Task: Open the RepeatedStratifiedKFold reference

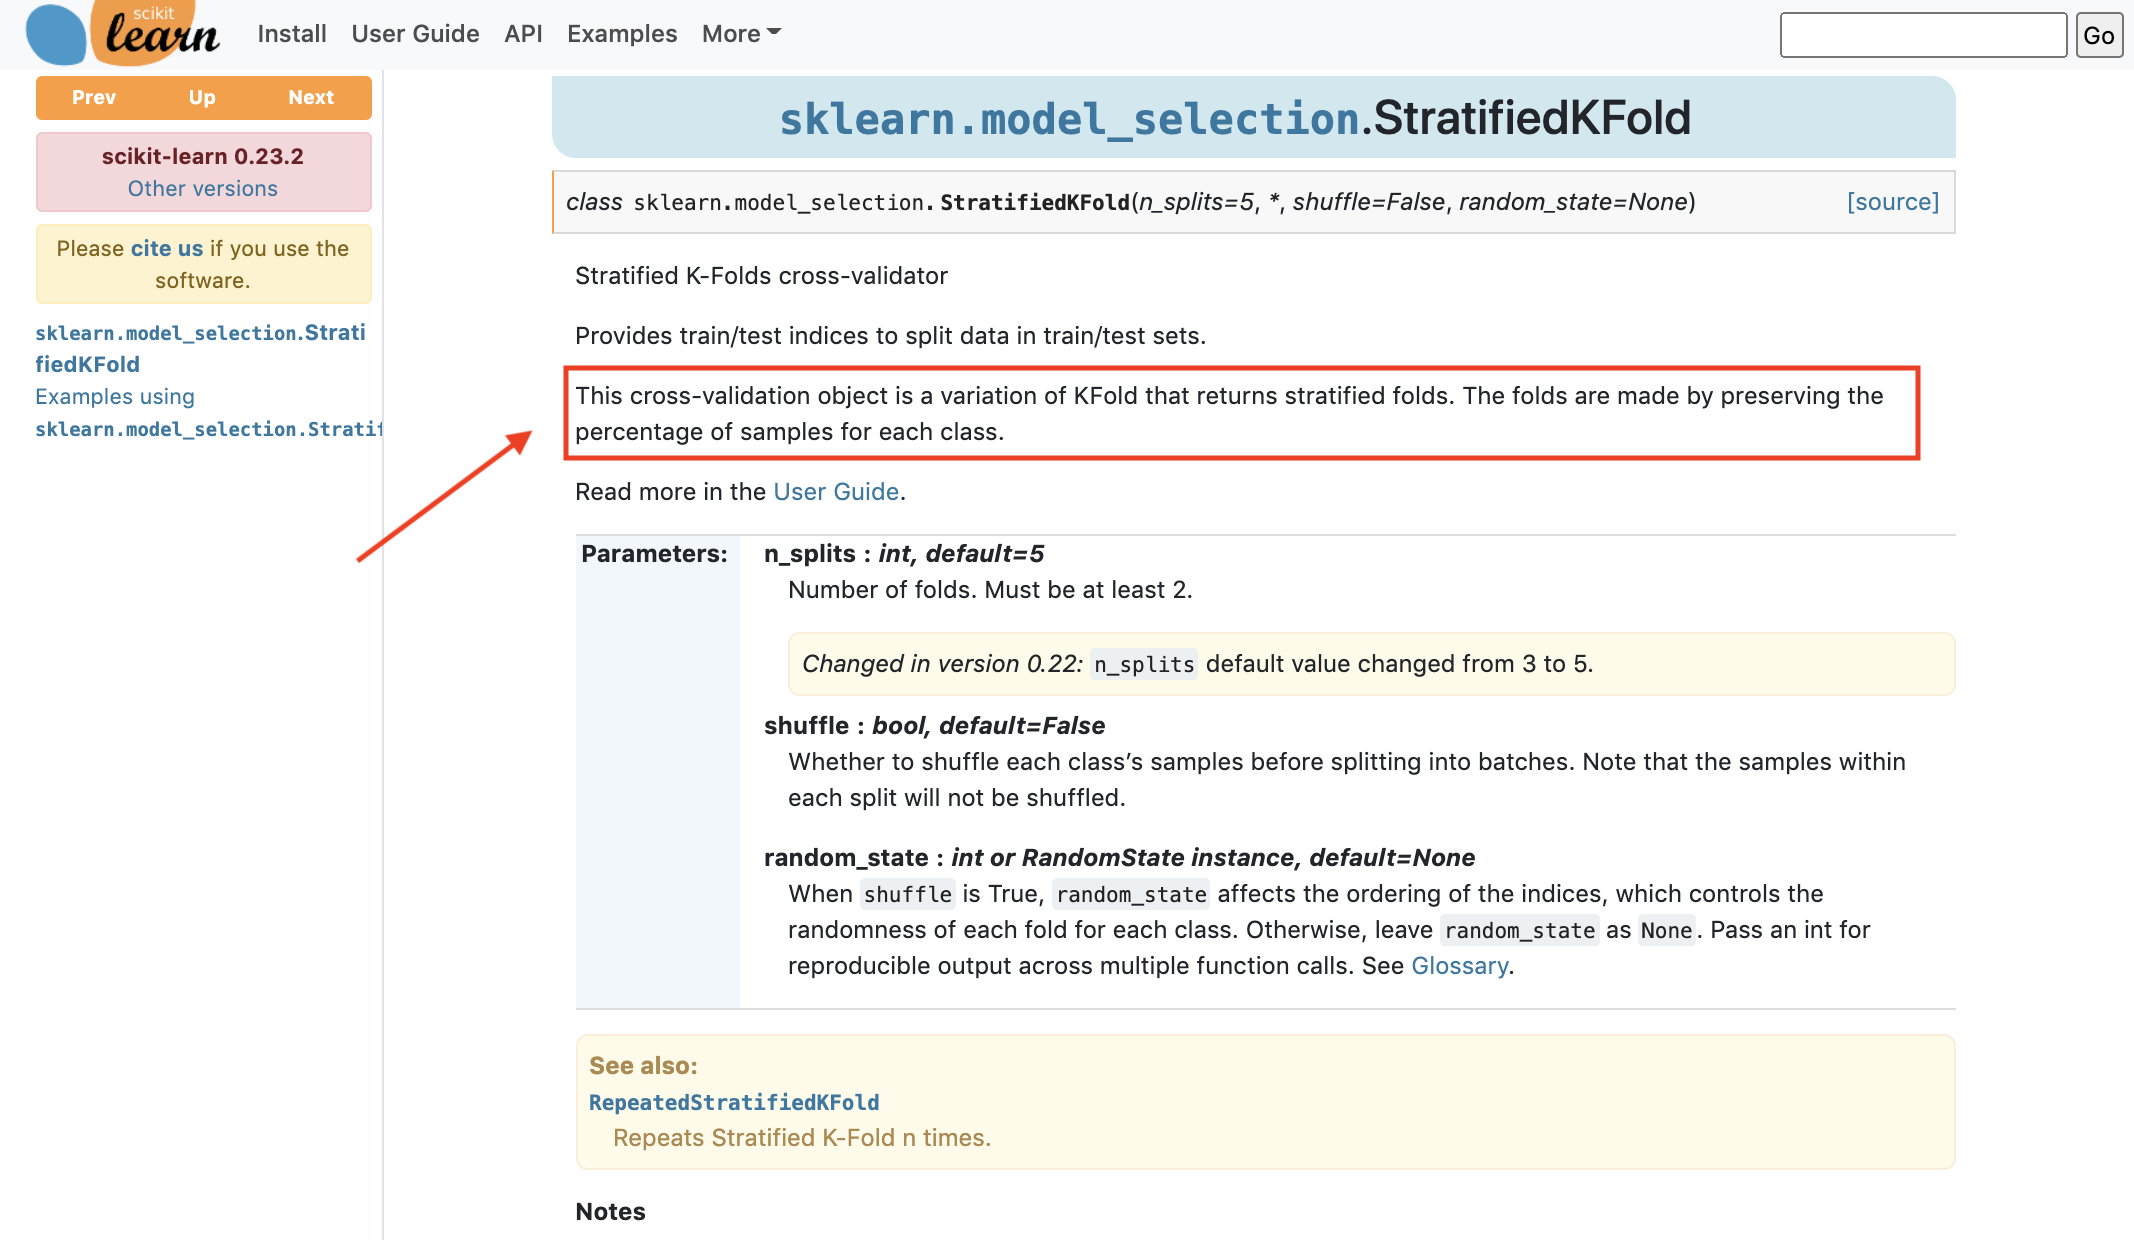Action: (734, 1102)
